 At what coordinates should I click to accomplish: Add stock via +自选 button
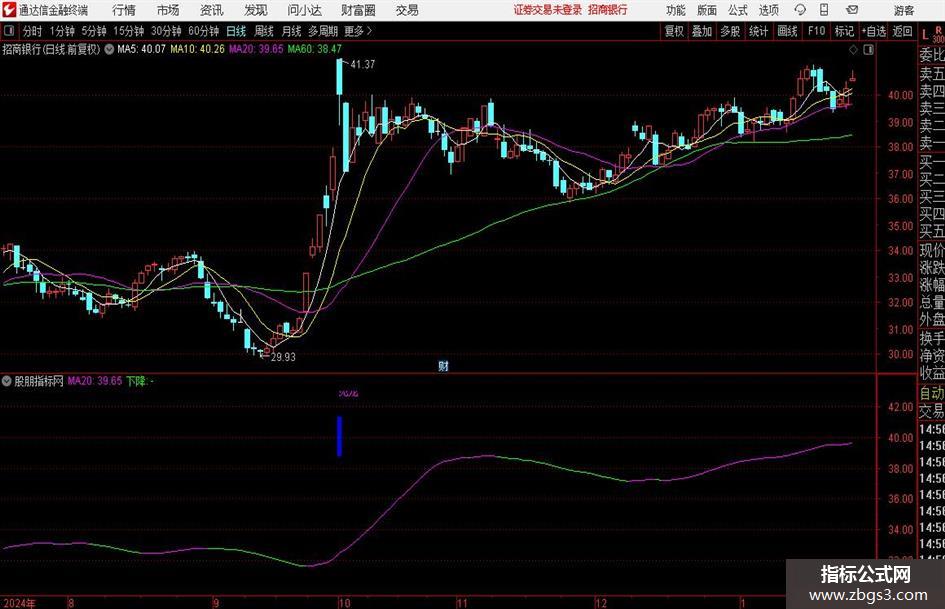click(x=873, y=31)
